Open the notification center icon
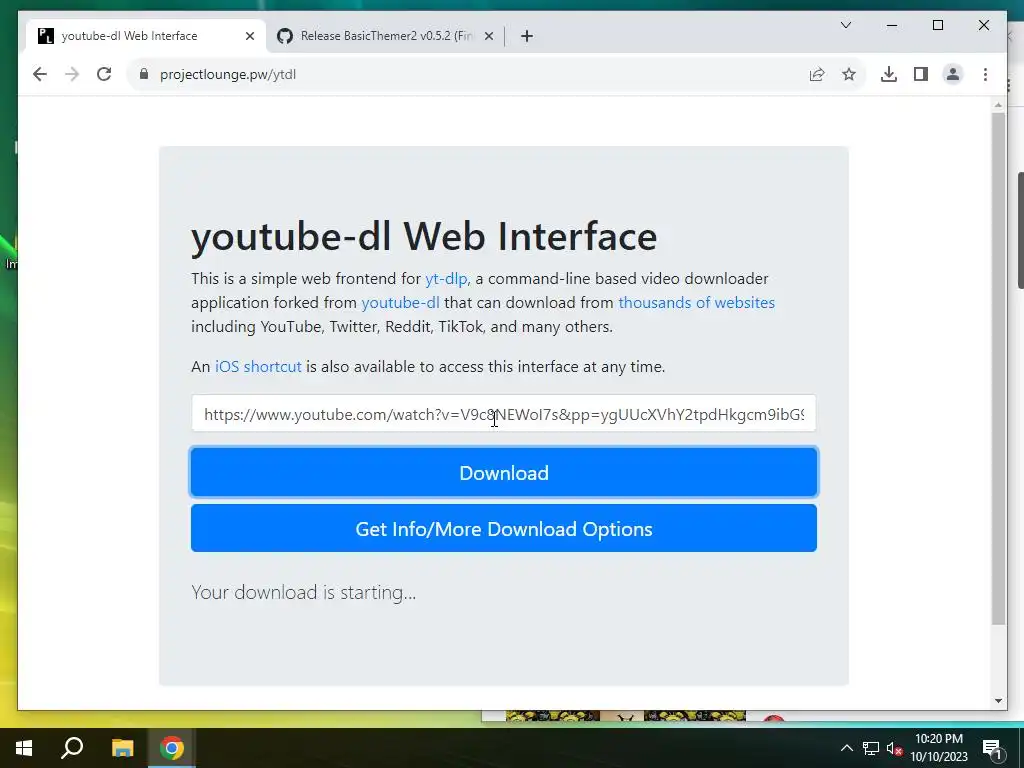 pyautogui.click(x=993, y=749)
